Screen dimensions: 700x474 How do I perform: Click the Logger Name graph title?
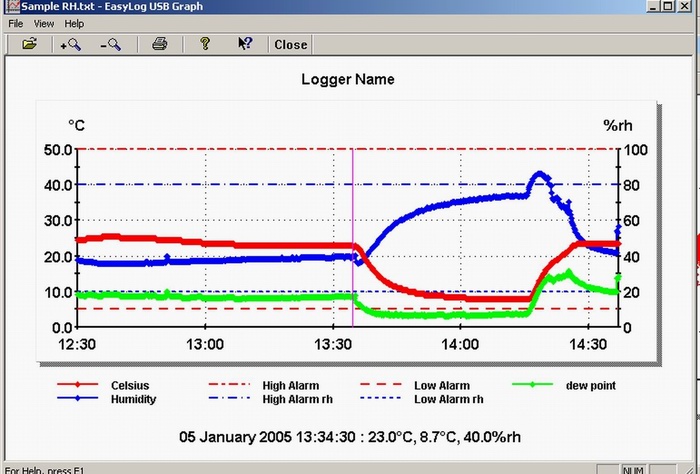(x=348, y=79)
